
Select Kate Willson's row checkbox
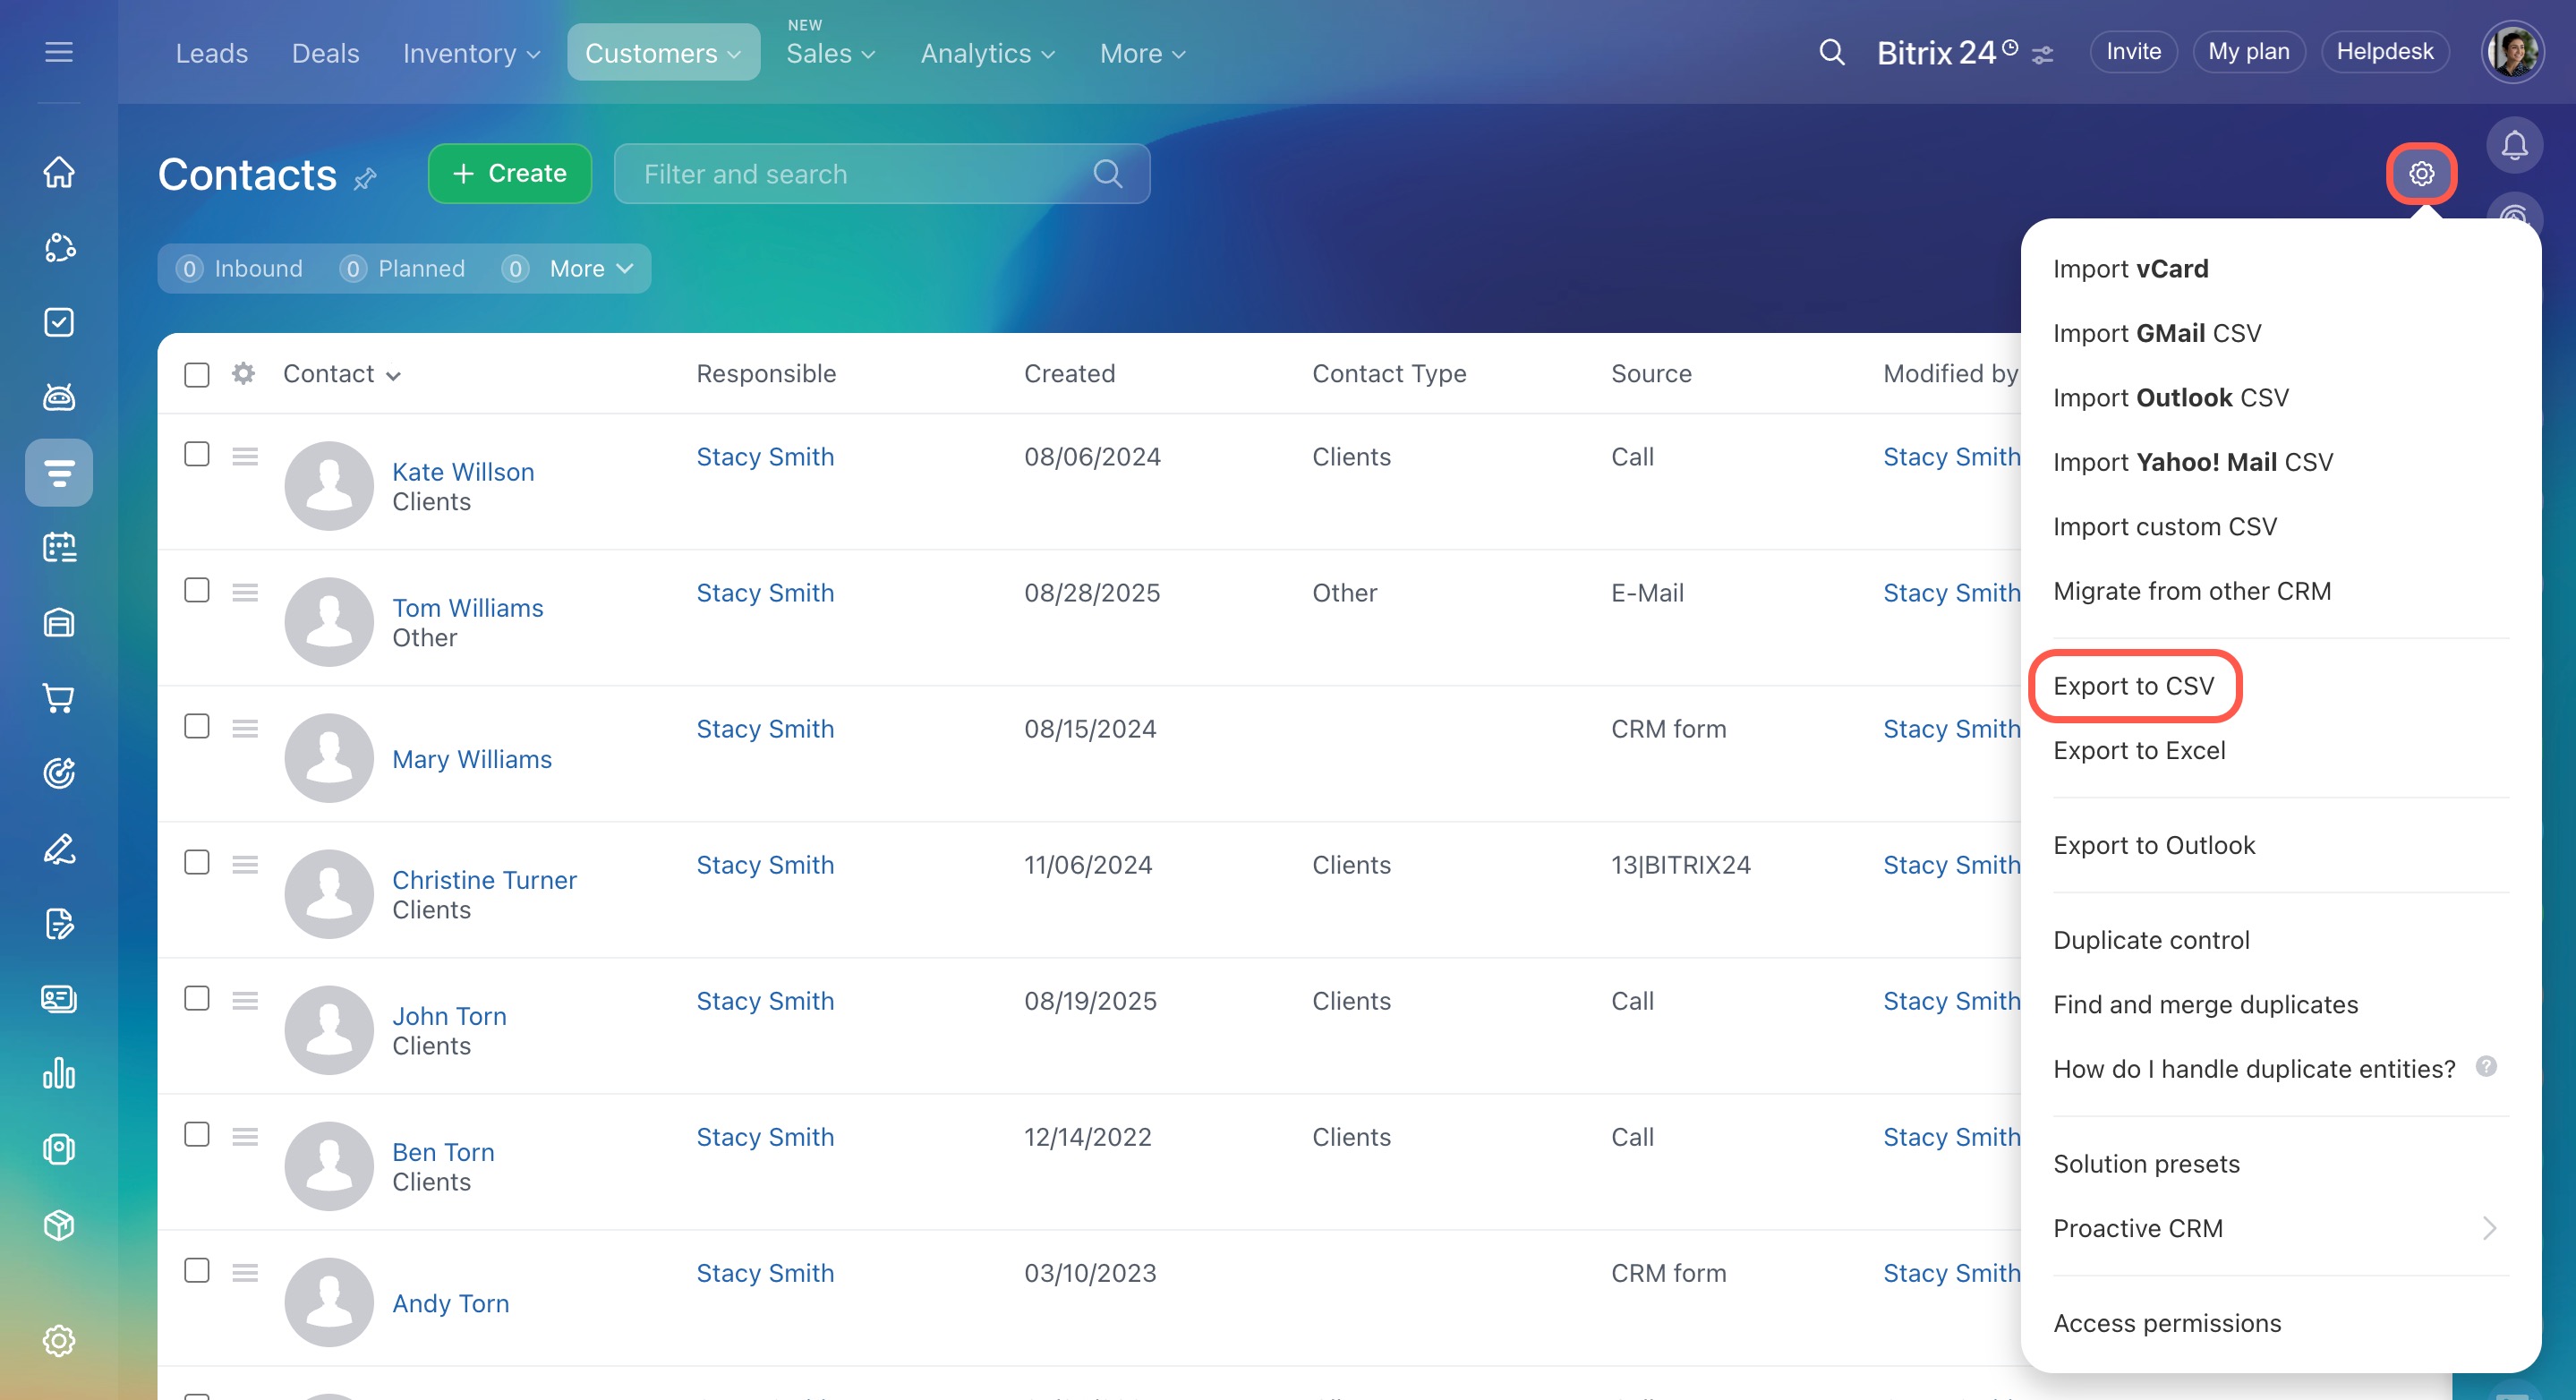tap(197, 455)
